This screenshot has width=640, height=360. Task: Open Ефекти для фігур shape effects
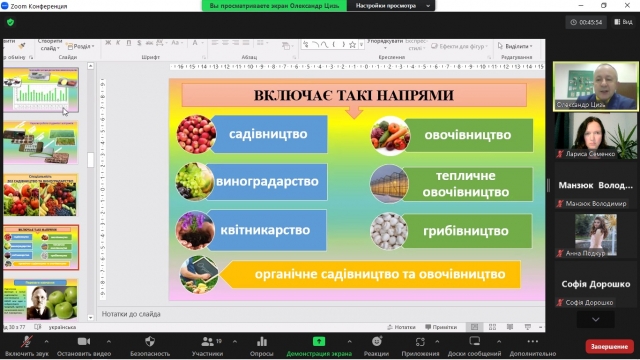(459, 46)
